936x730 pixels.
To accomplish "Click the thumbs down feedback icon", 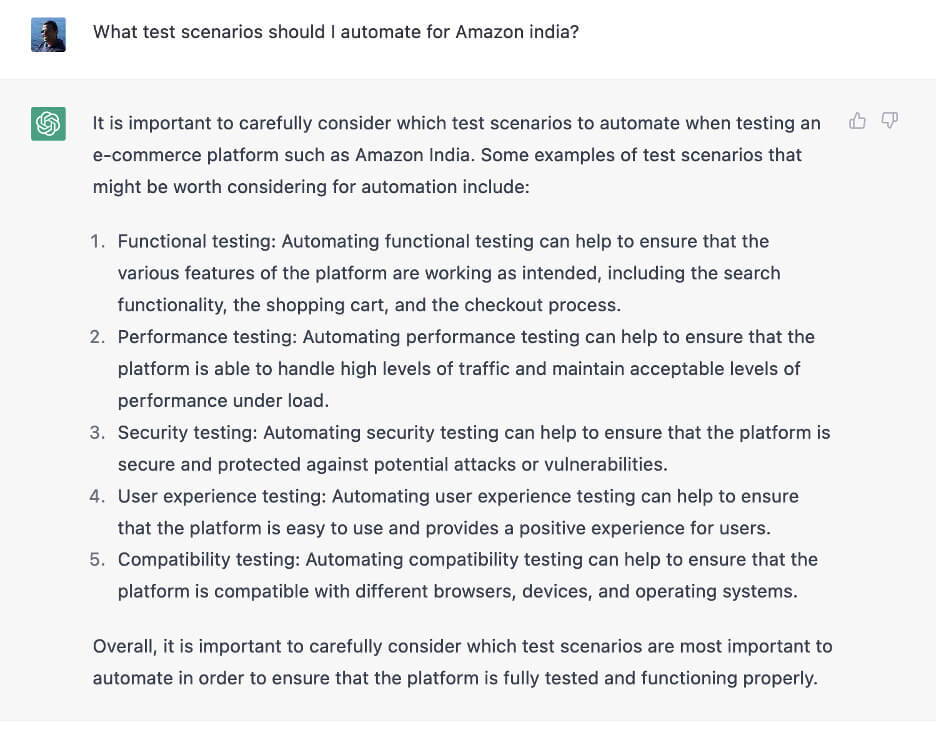I will [x=889, y=122].
